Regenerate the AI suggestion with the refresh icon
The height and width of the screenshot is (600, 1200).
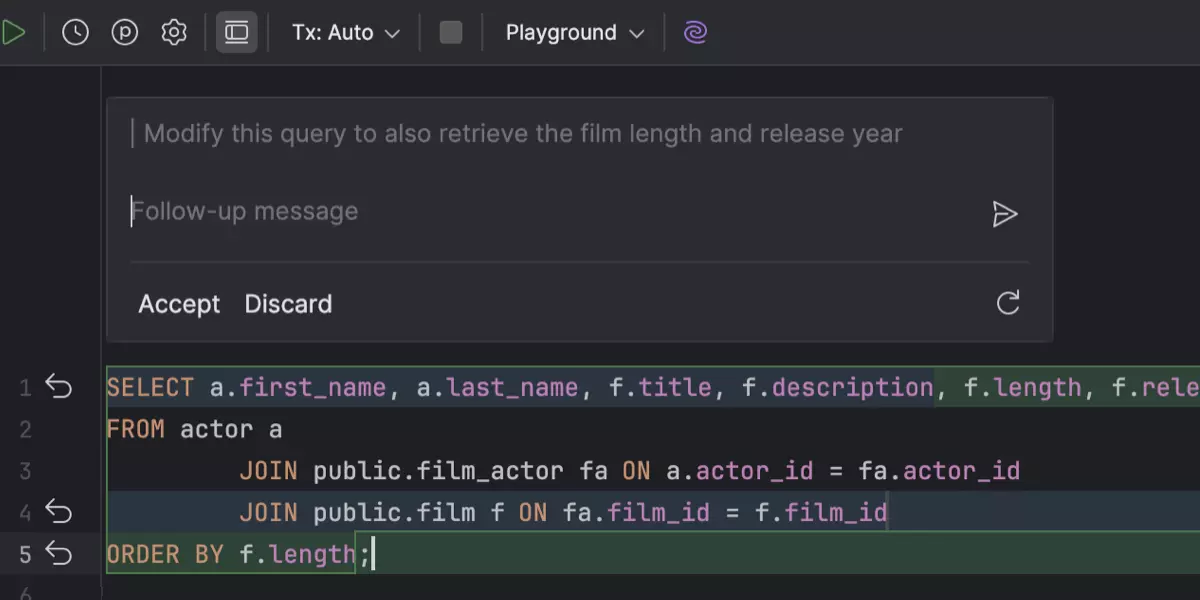[x=1008, y=303]
